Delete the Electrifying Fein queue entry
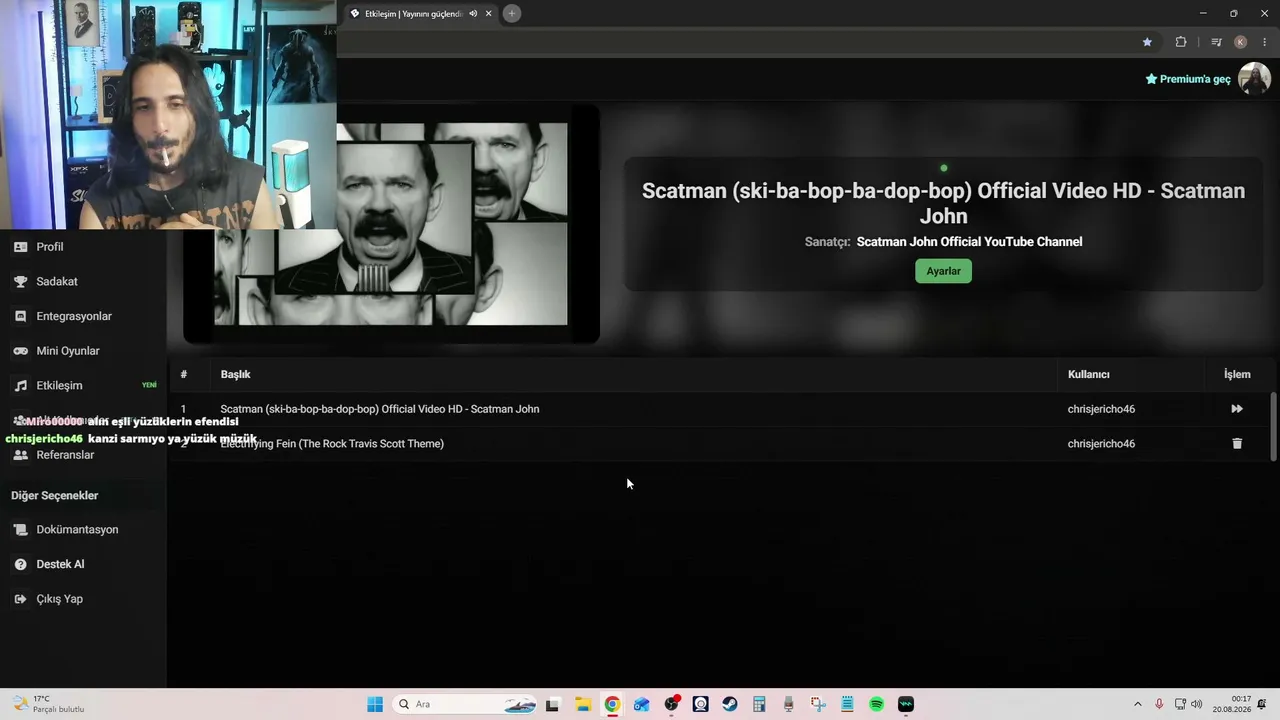 [x=1237, y=443]
